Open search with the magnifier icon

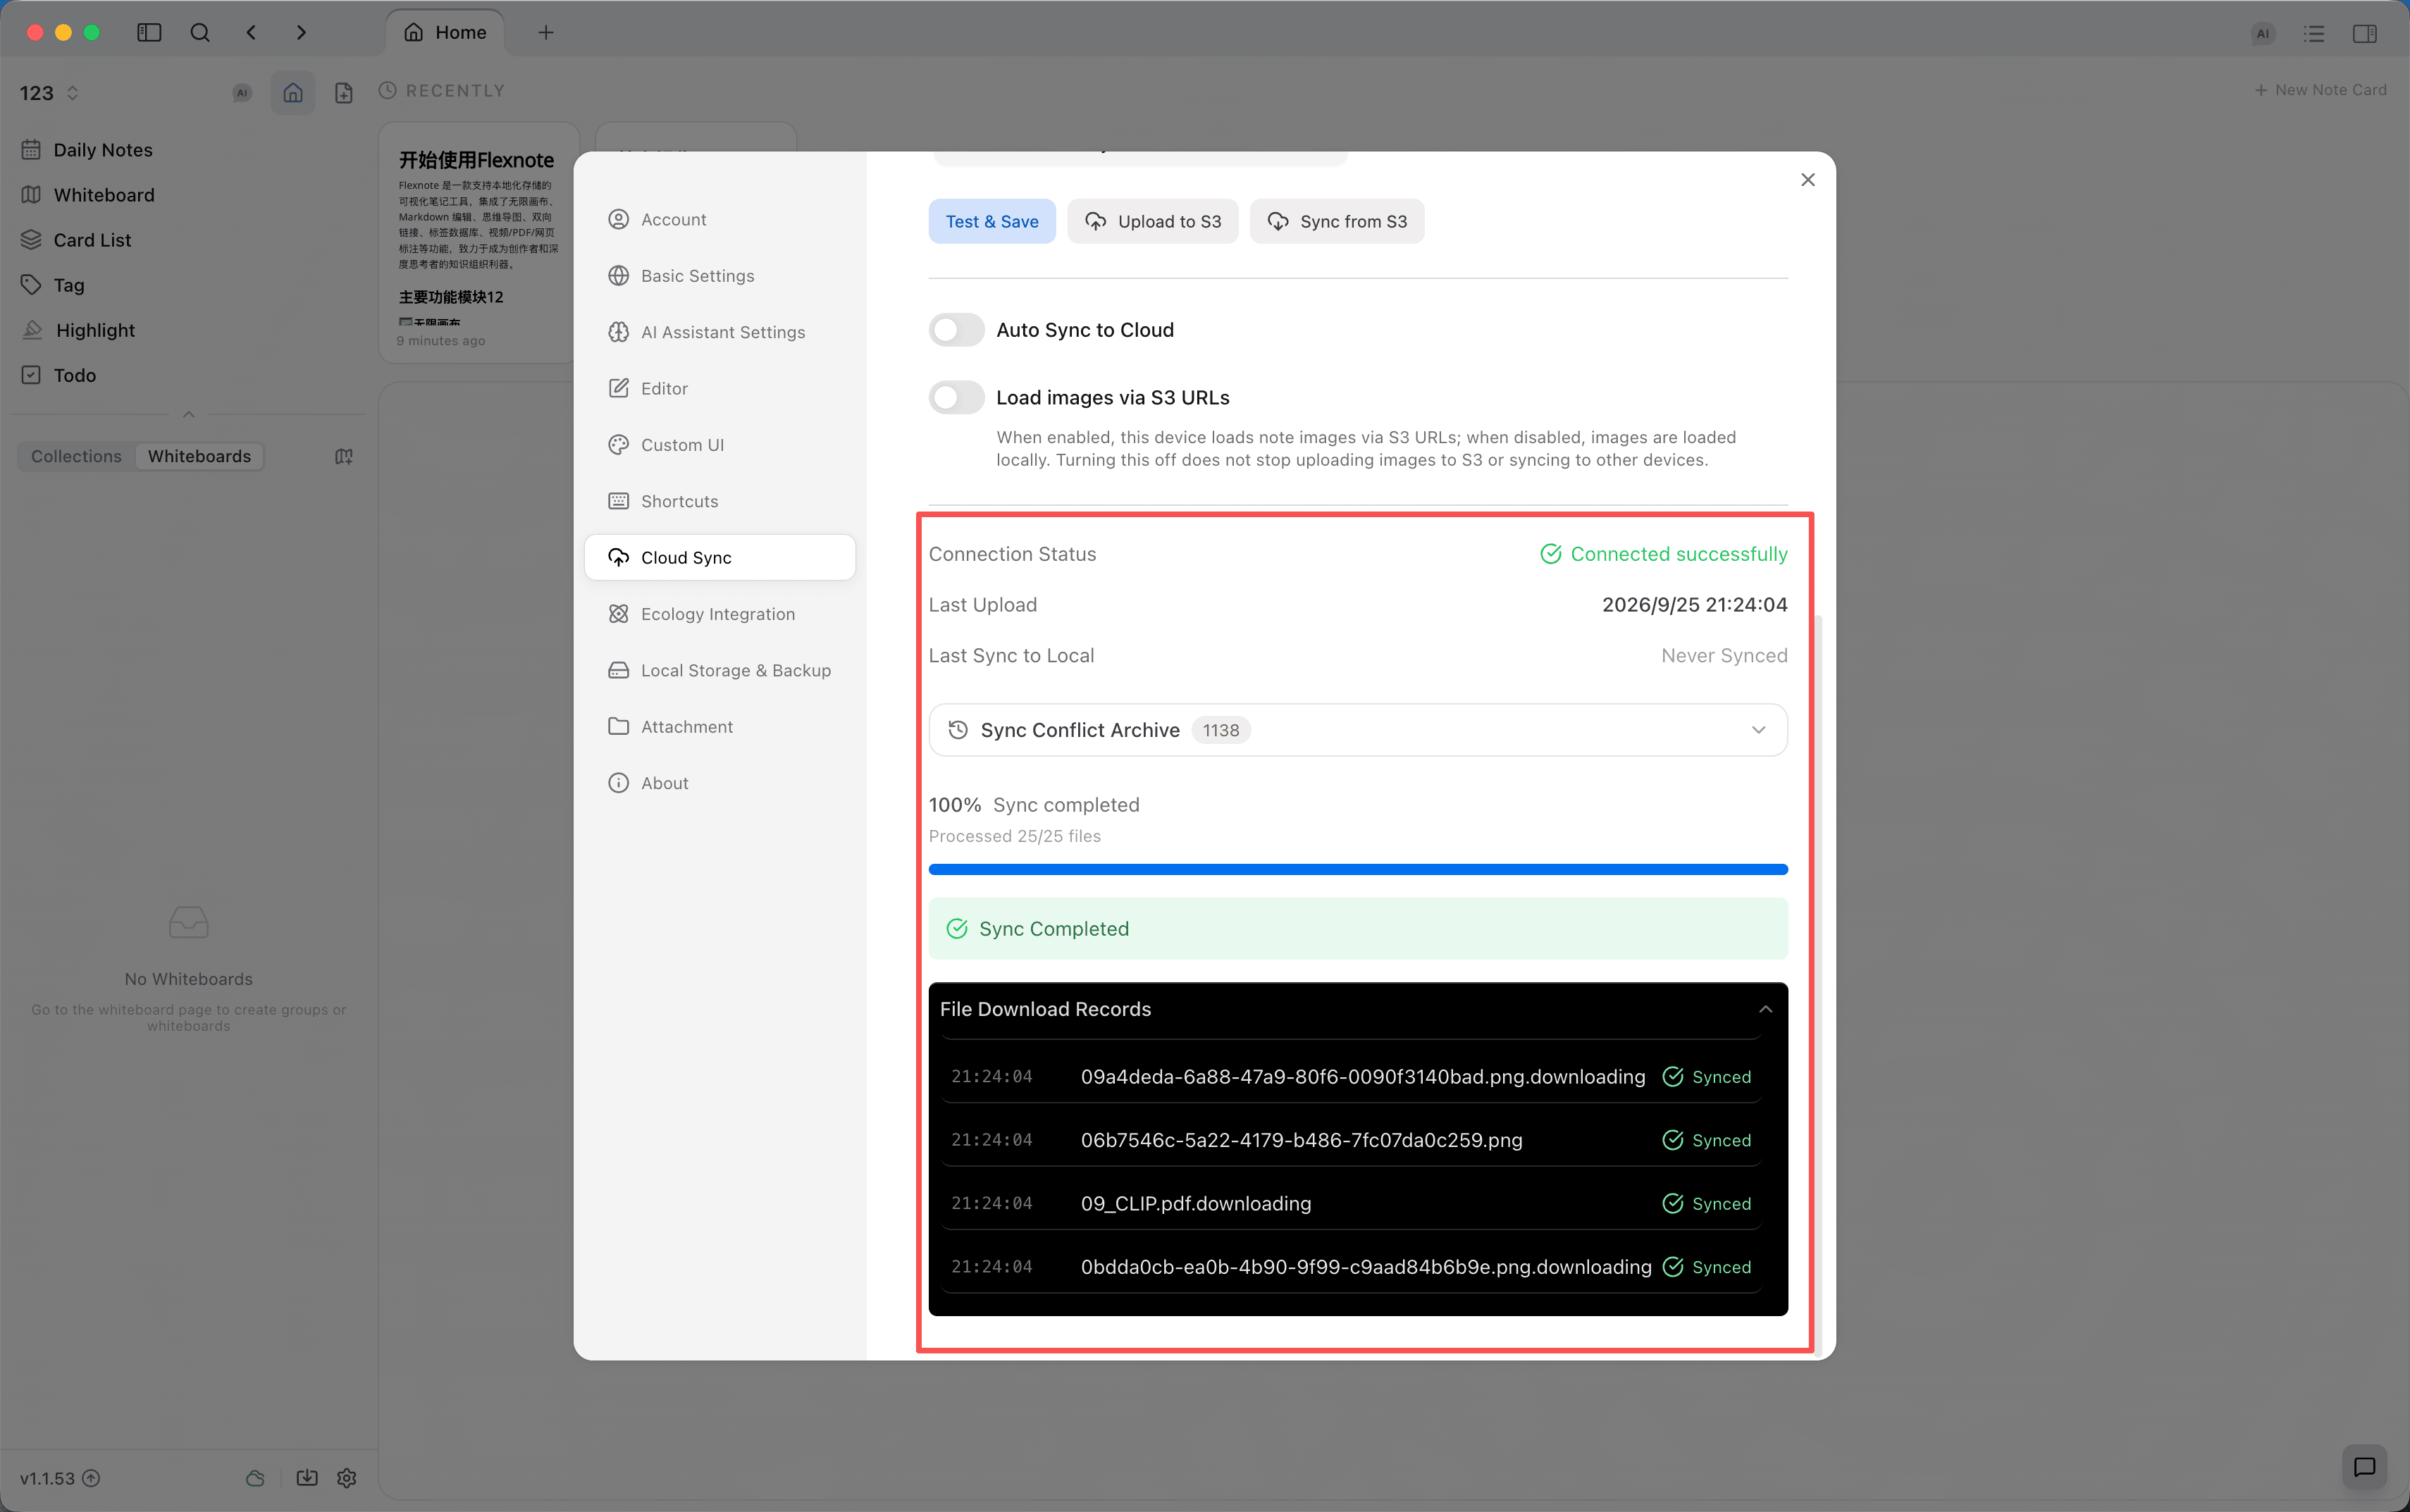coord(200,33)
